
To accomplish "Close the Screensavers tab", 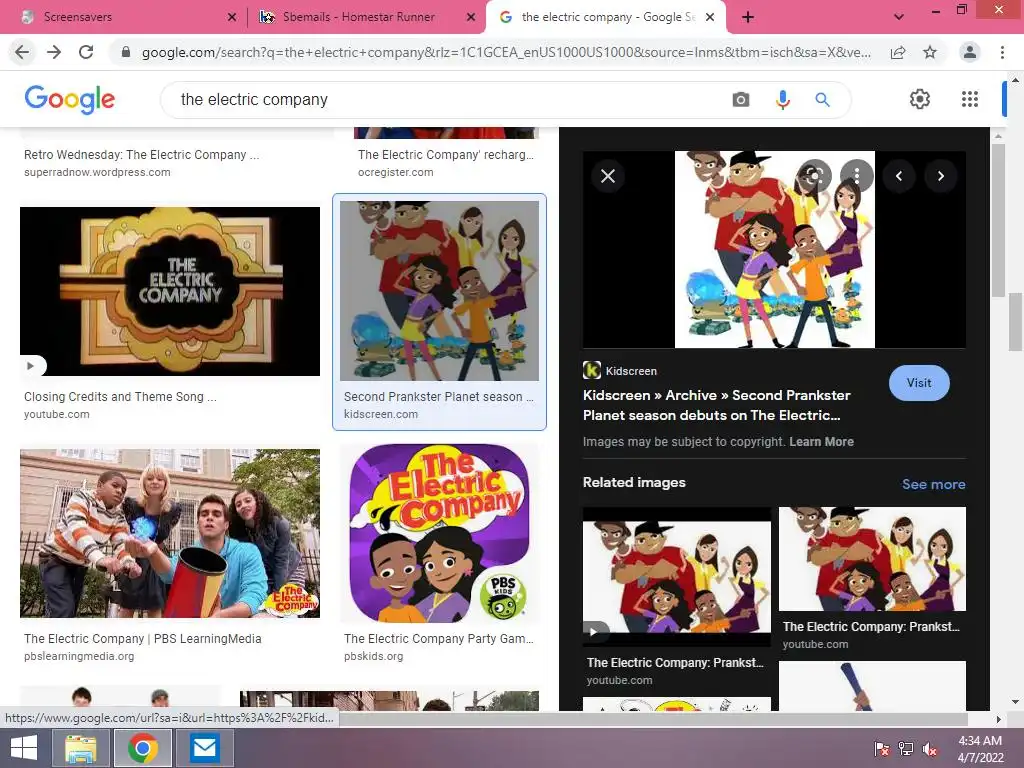I will point(232,17).
